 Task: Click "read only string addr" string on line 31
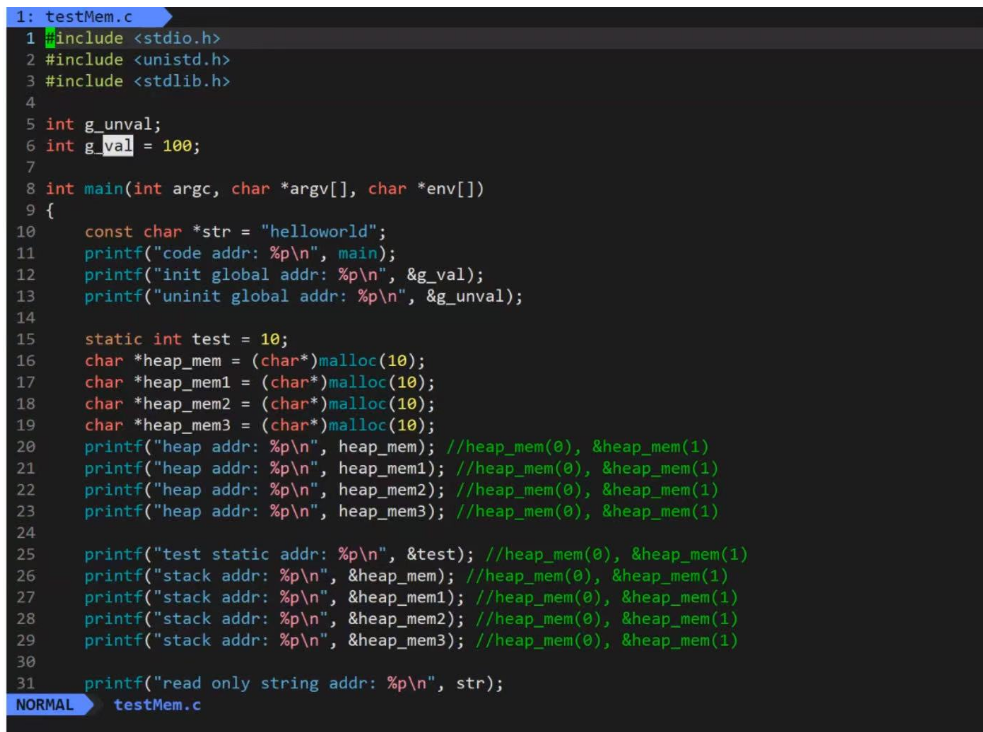tap(295, 683)
